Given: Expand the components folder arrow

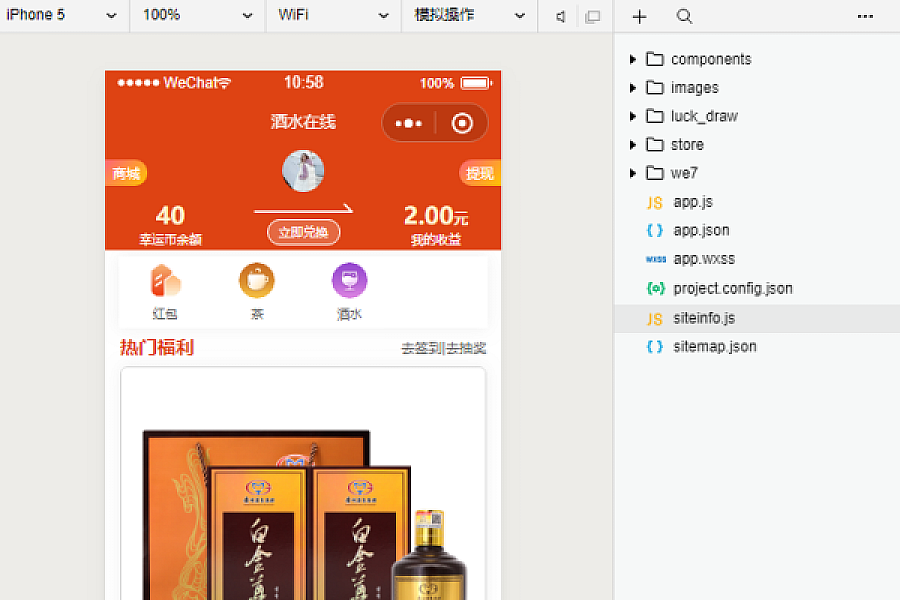Looking at the screenshot, I should click(x=633, y=59).
